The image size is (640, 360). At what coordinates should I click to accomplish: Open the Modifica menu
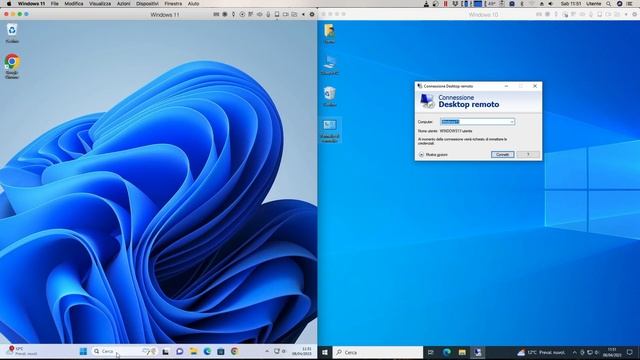pos(74,4)
